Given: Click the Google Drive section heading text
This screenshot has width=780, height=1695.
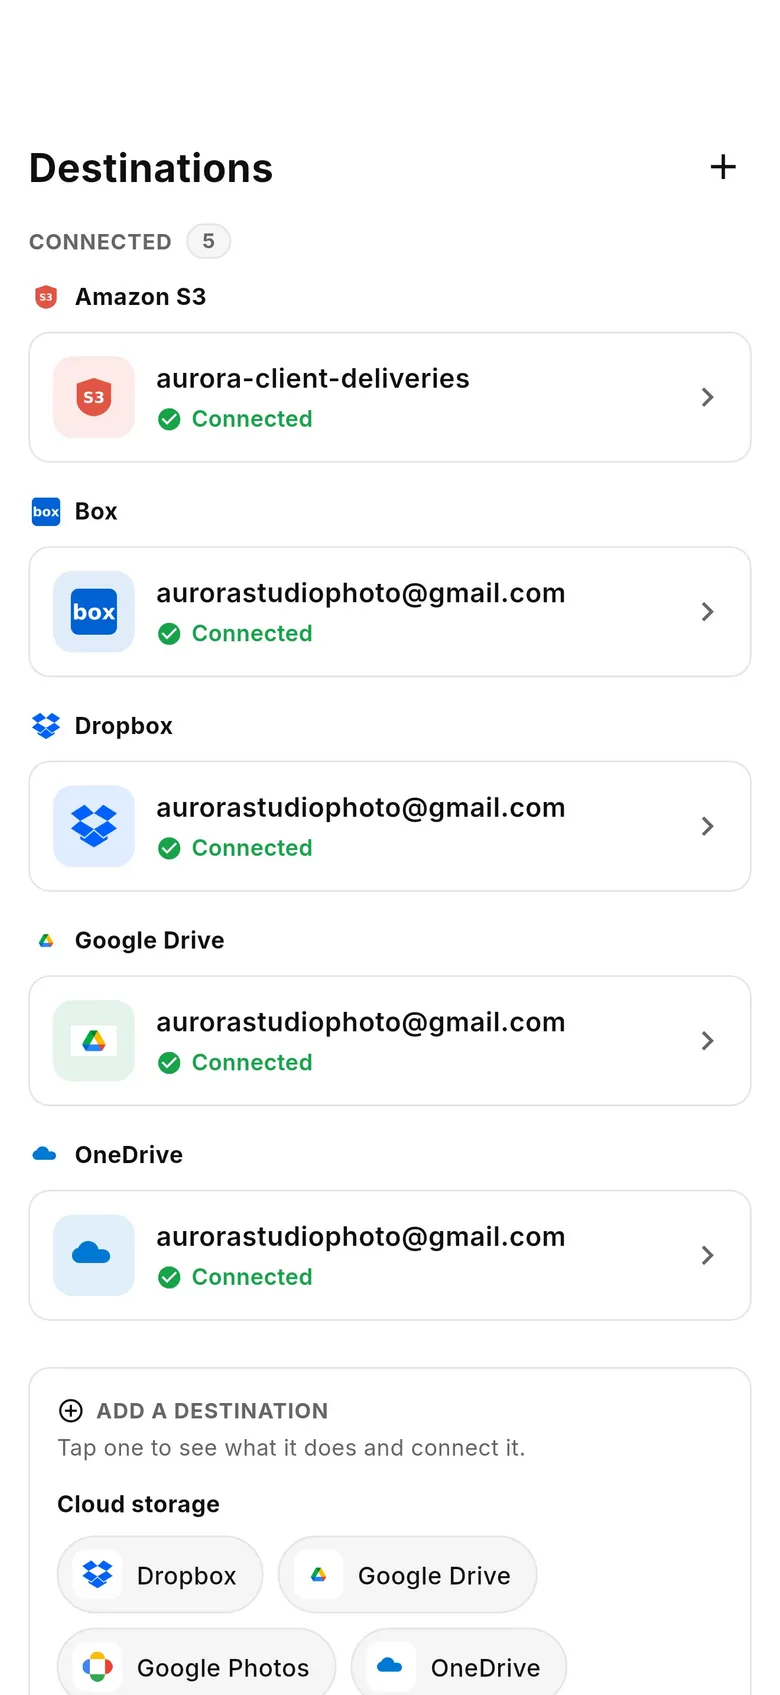Looking at the screenshot, I should 150,940.
